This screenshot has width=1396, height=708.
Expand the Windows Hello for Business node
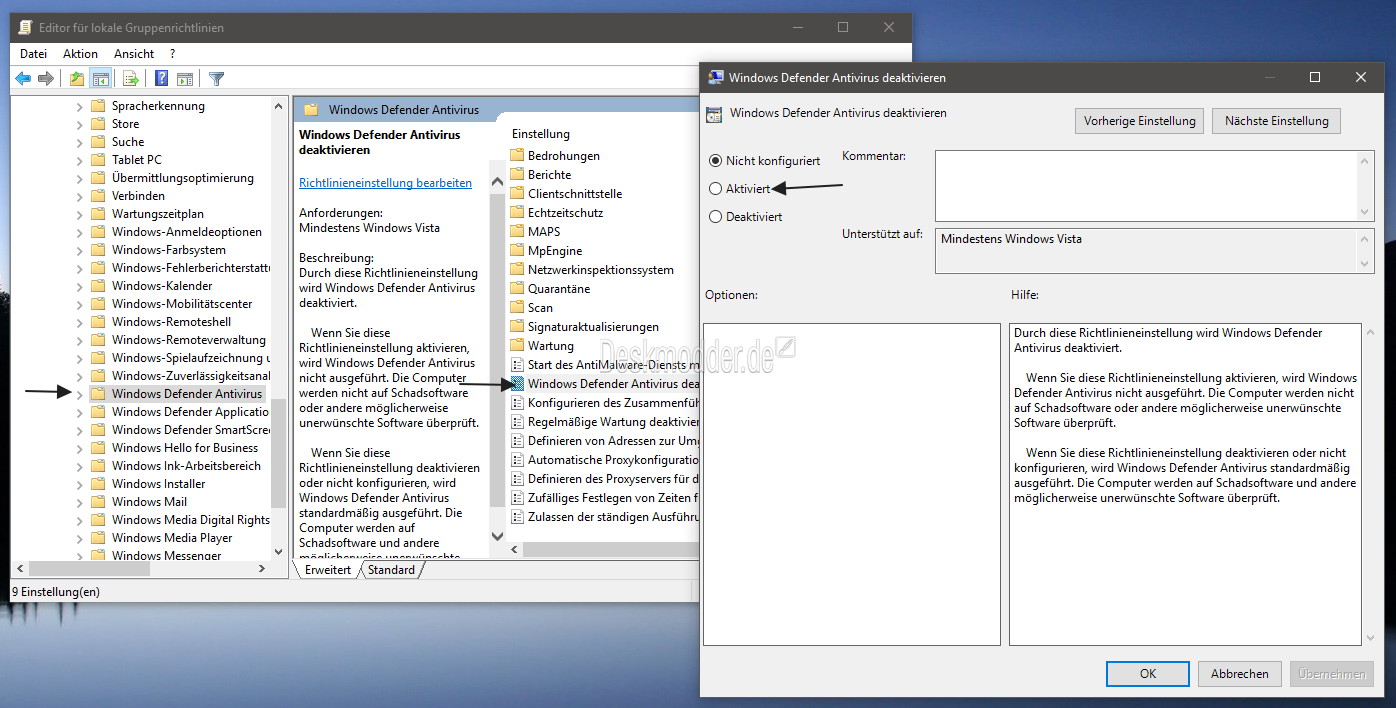point(80,448)
